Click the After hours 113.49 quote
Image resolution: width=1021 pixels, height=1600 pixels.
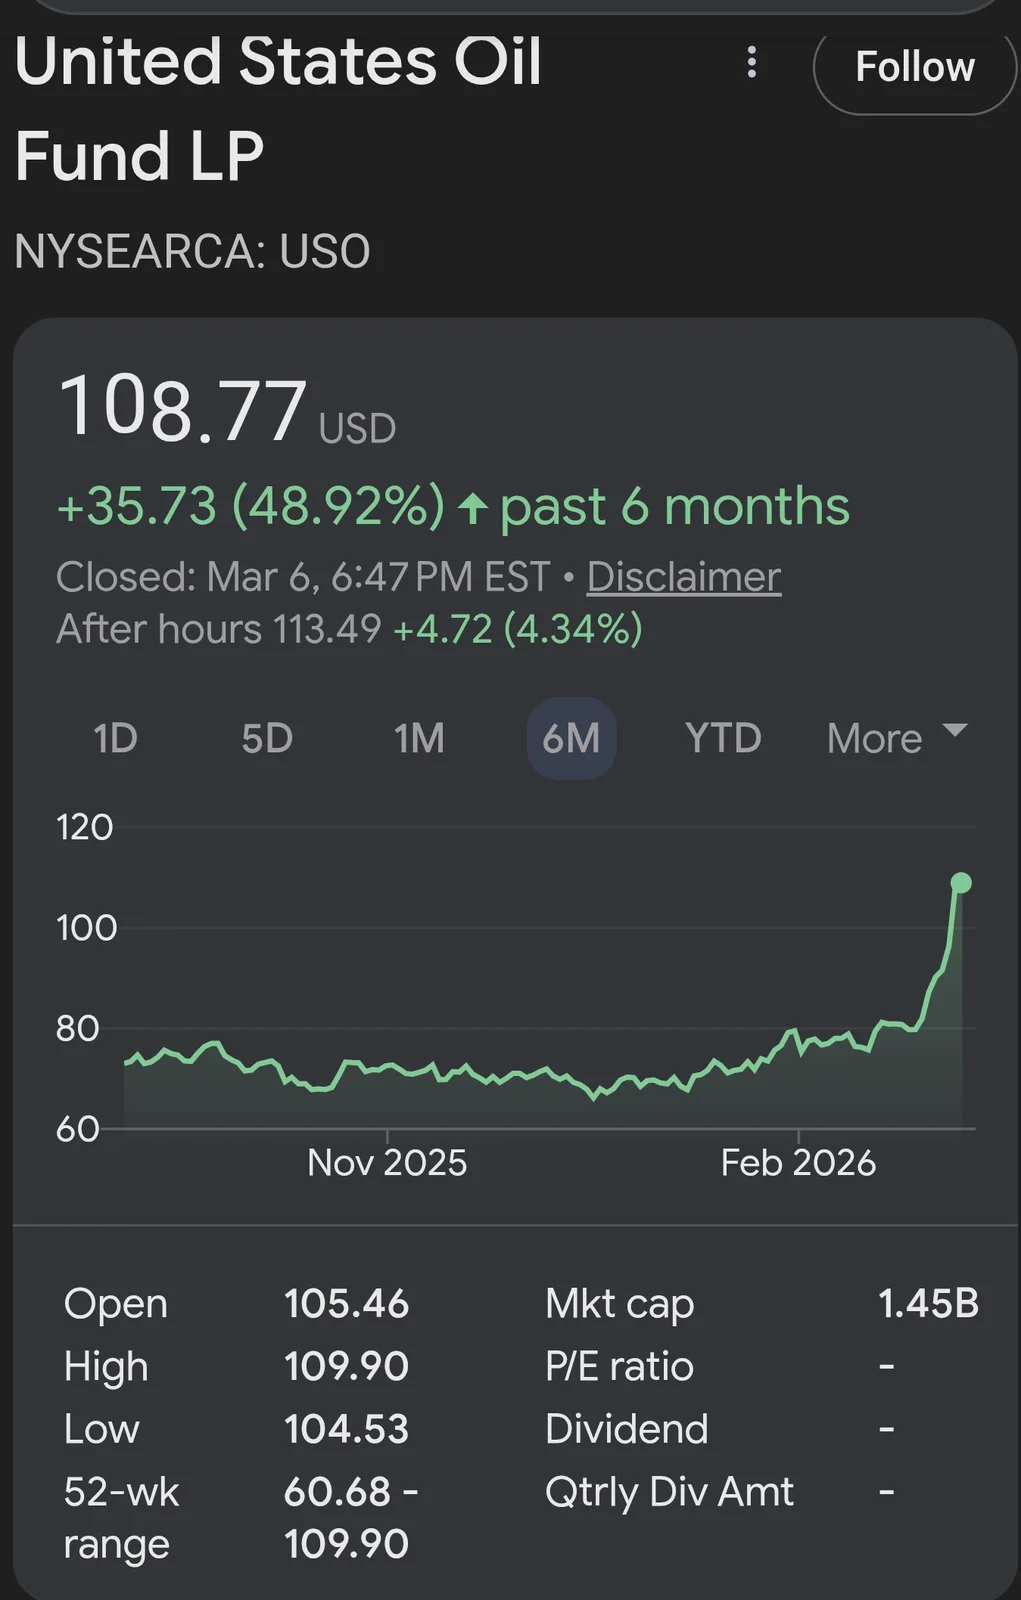219,630
